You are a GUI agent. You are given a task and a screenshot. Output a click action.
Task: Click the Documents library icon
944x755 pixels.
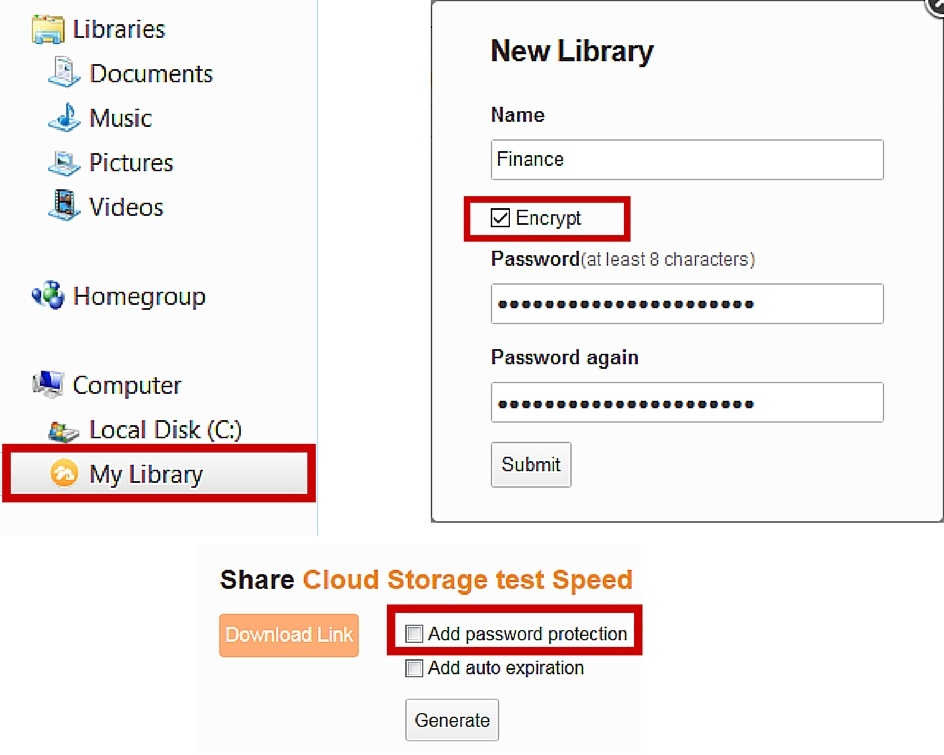tap(64, 73)
